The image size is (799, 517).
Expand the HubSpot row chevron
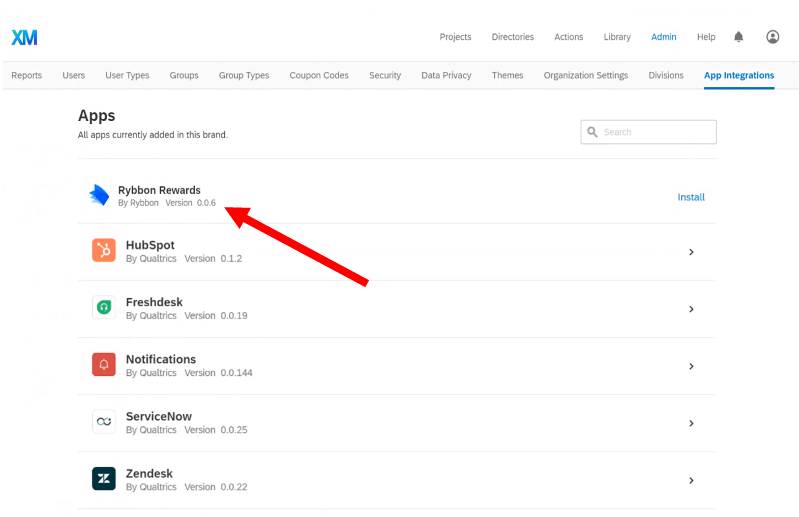691,252
